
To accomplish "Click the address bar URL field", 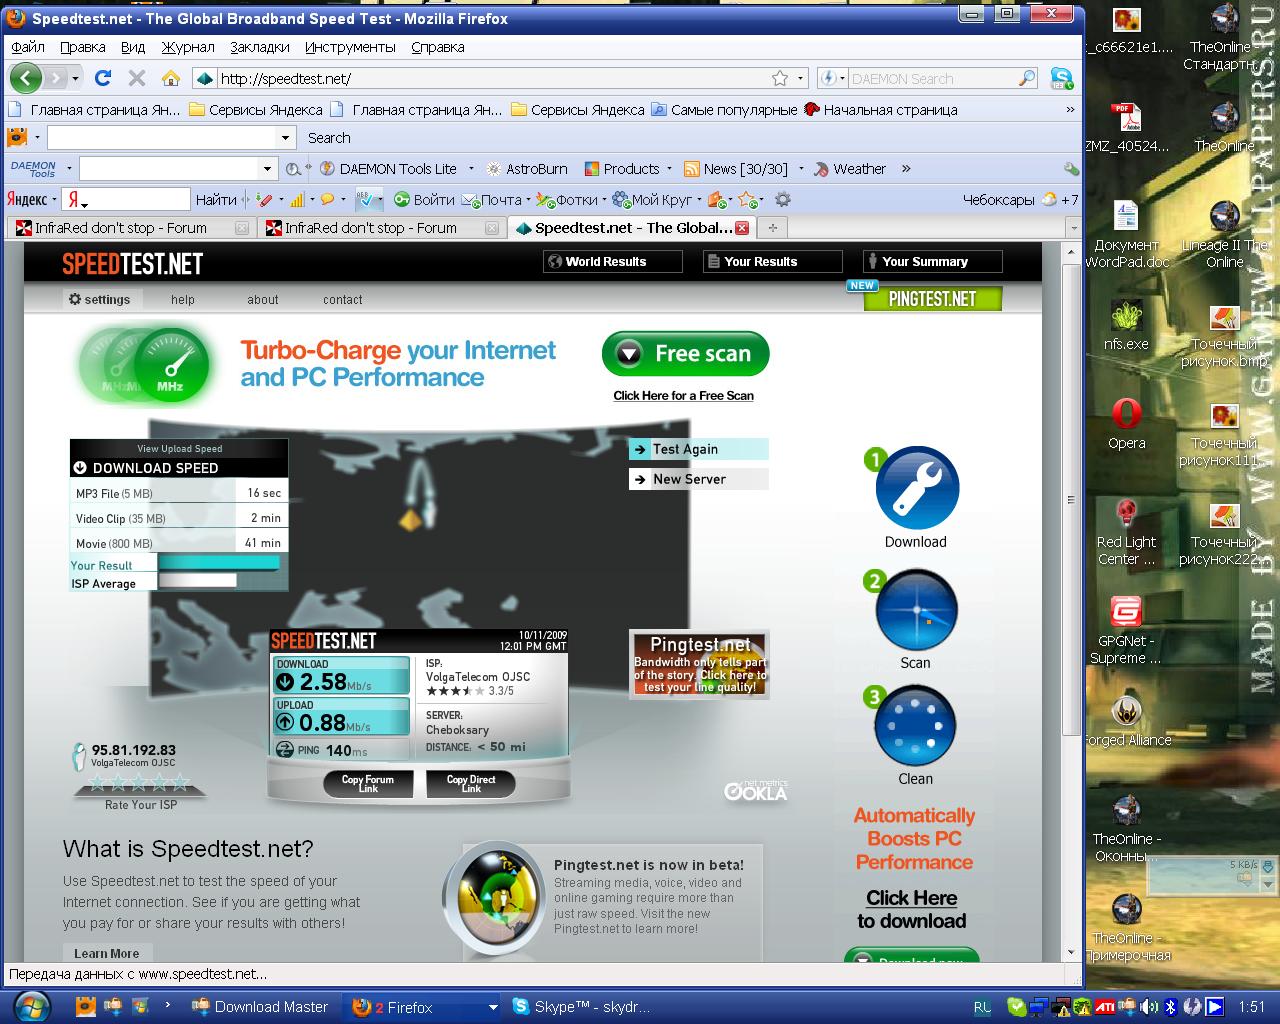I will (490, 78).
